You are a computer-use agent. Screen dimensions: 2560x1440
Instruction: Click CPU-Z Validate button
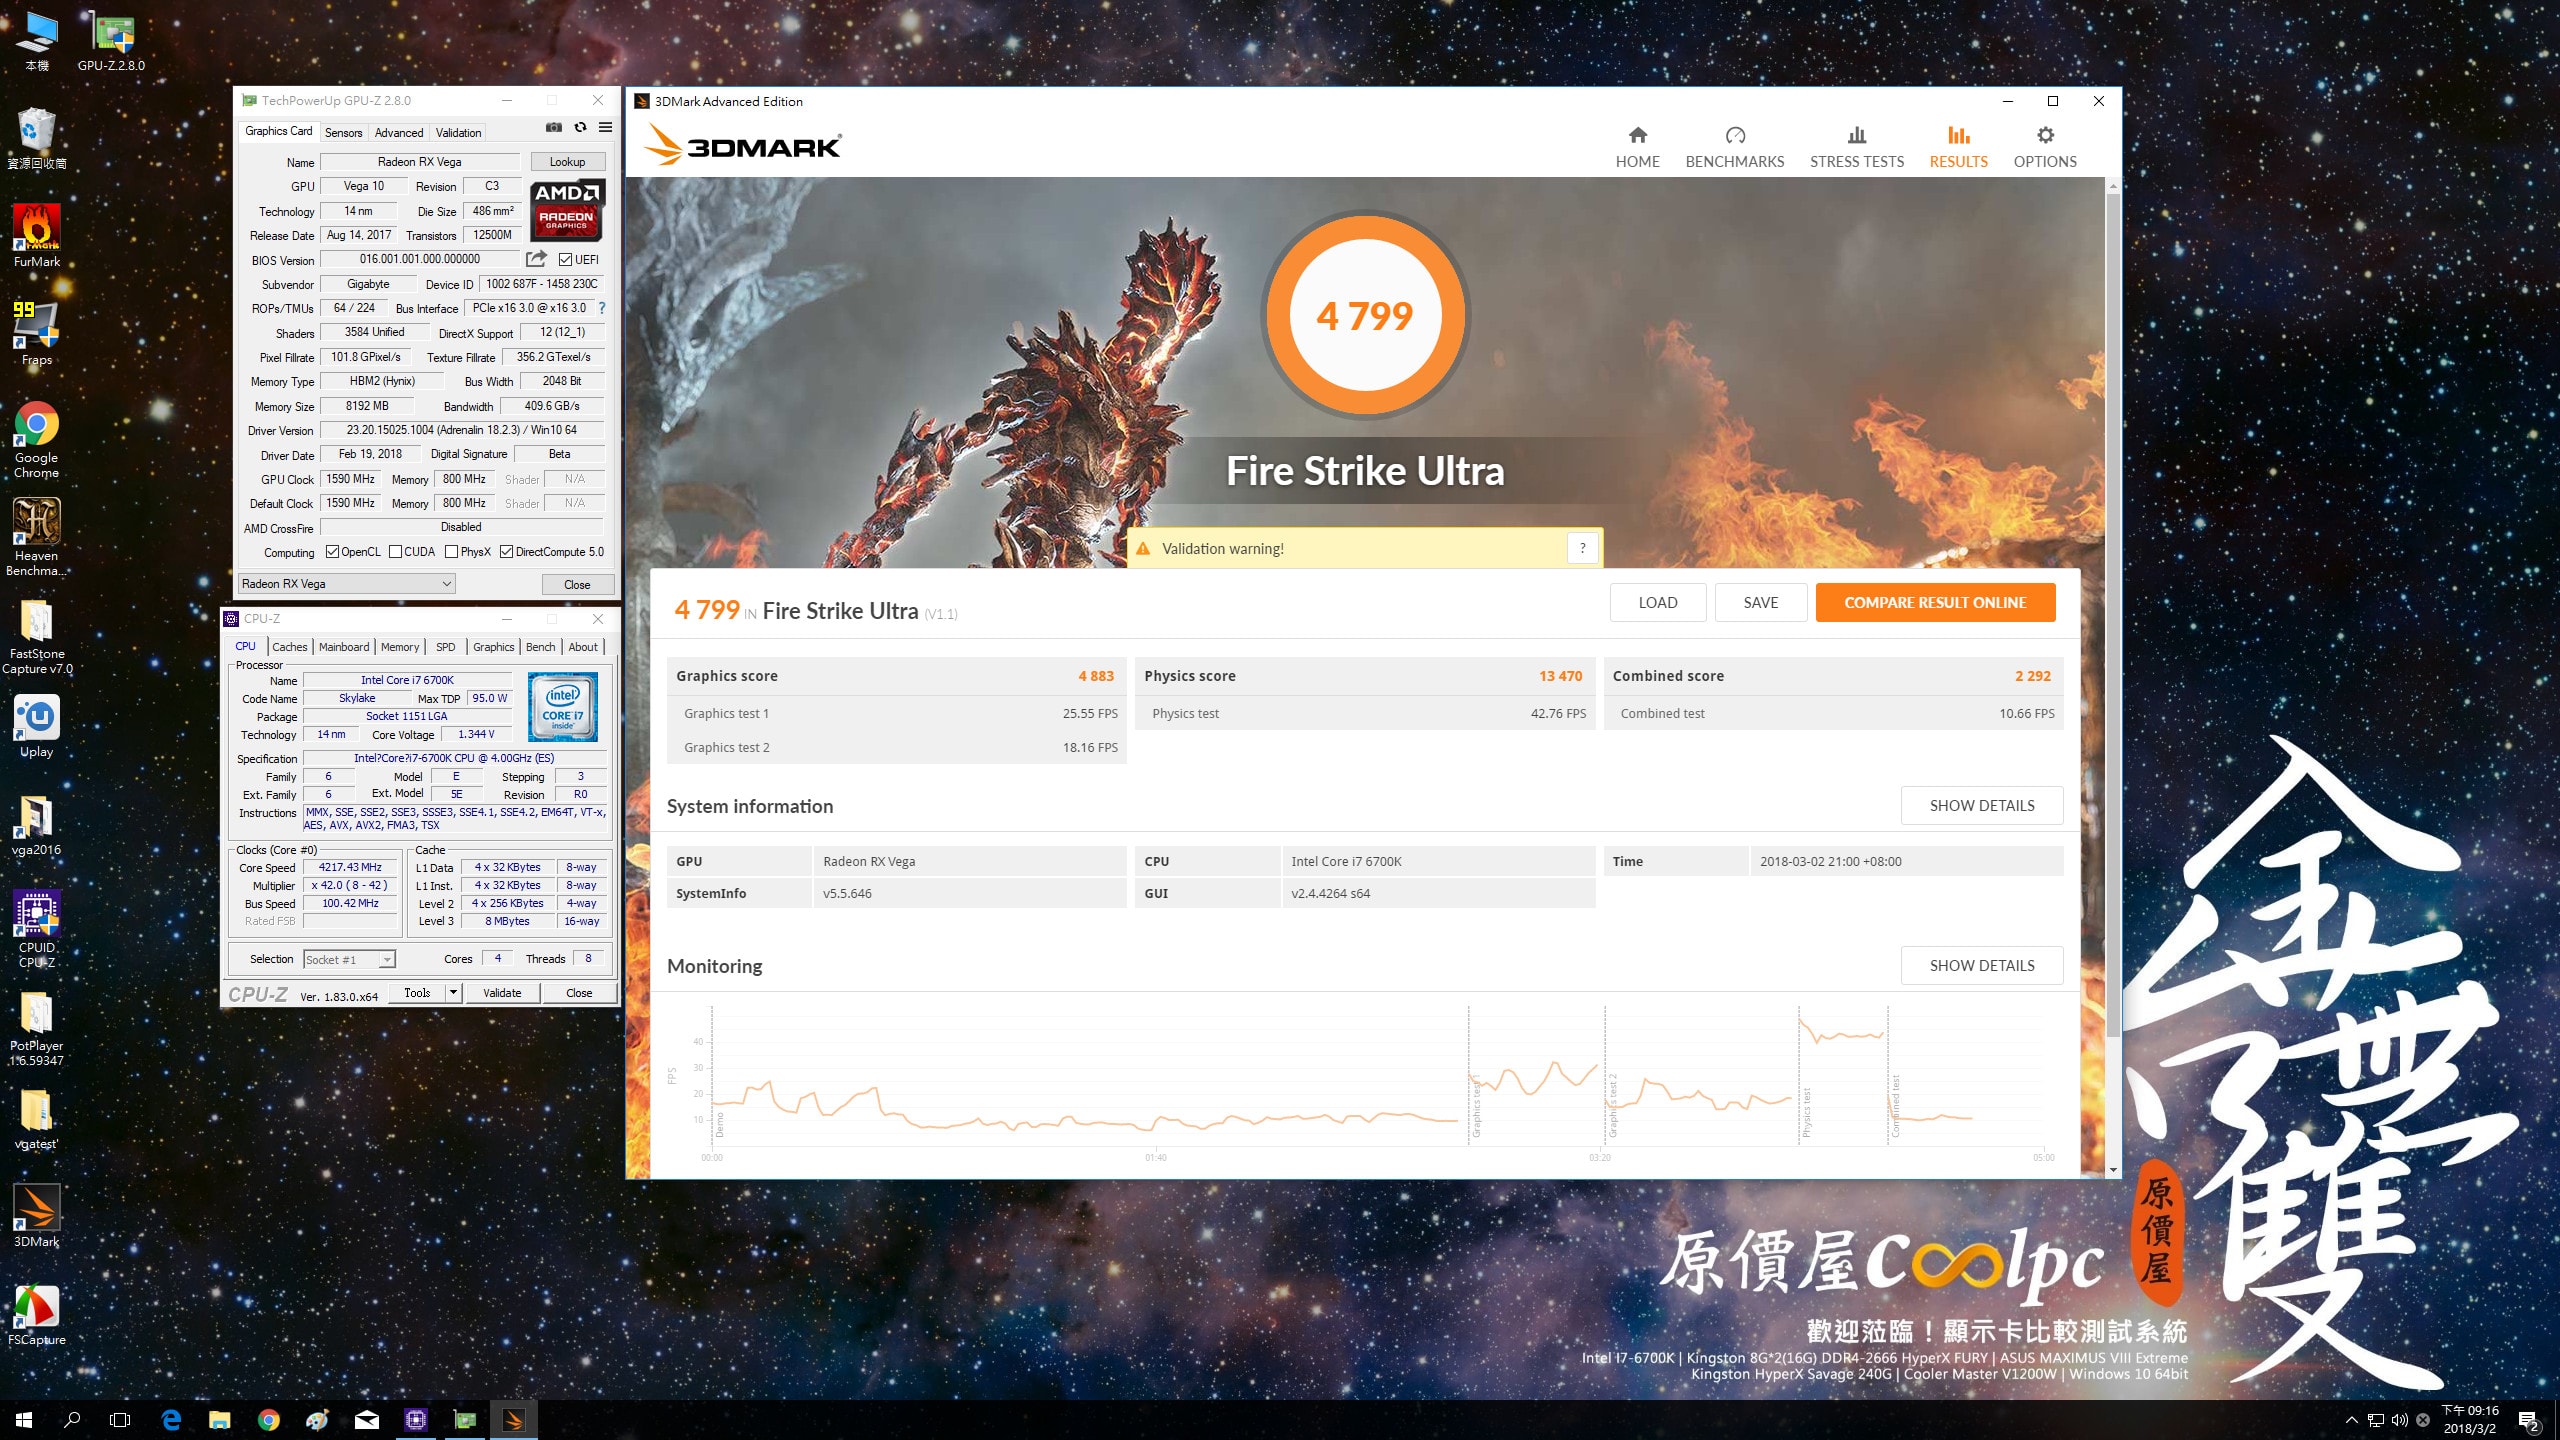coord(502,993)
